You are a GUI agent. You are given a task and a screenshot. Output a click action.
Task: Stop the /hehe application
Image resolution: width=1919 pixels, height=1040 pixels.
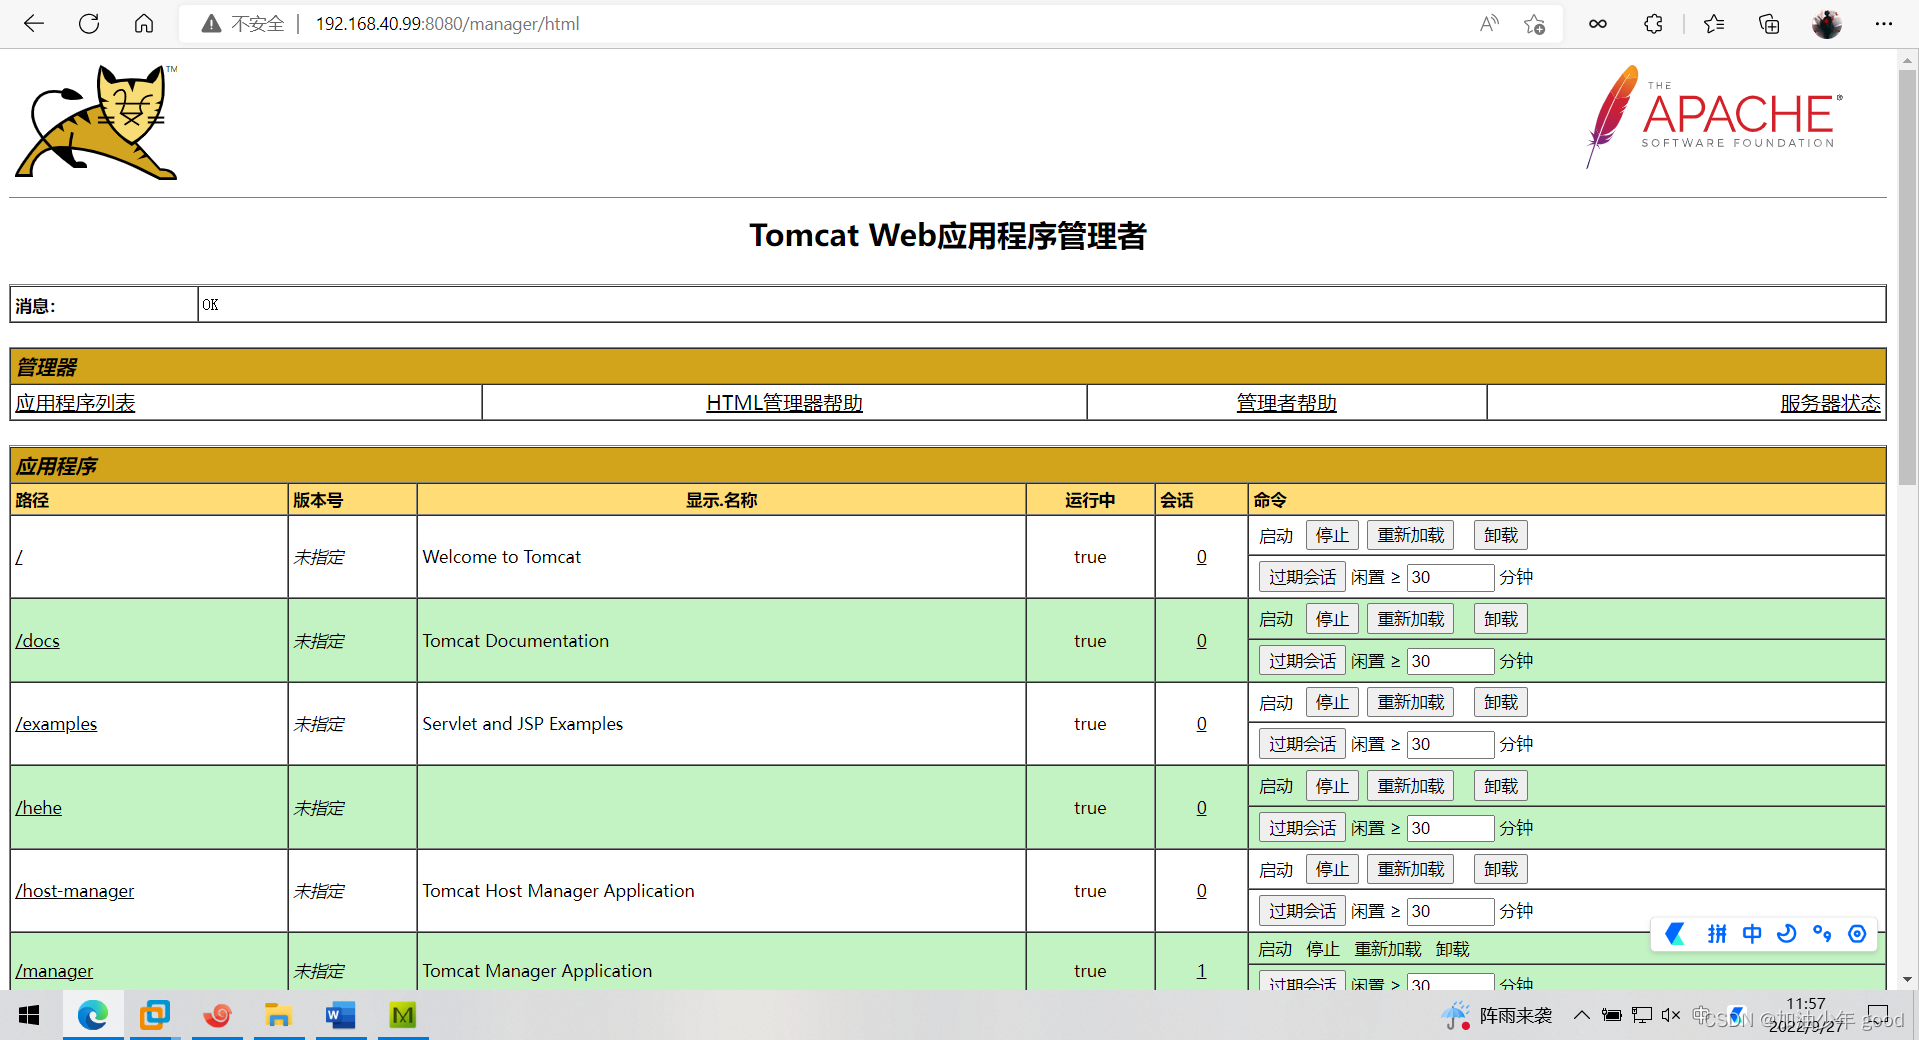(x=1332, y=787)
